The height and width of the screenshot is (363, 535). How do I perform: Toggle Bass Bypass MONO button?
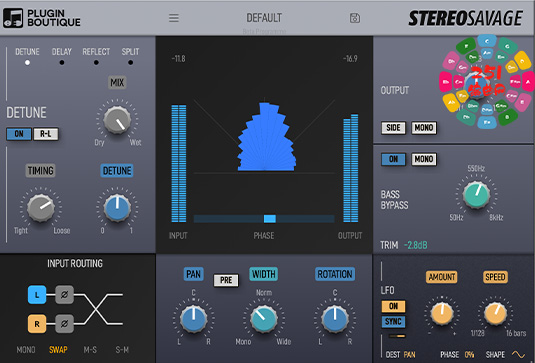pyautogui.click(x=424, y=159)
